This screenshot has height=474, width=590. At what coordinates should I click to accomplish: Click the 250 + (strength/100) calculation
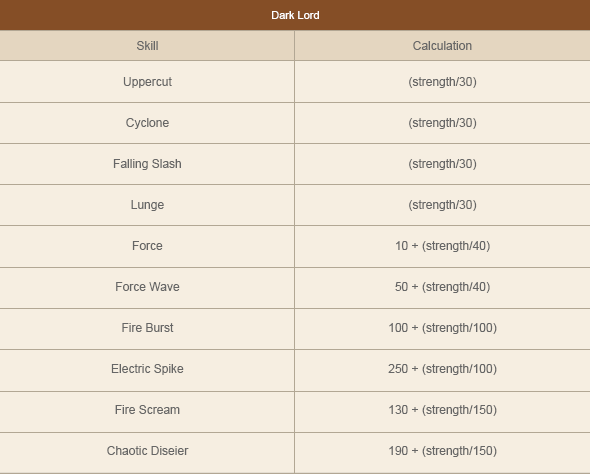(x=442, y=369)
